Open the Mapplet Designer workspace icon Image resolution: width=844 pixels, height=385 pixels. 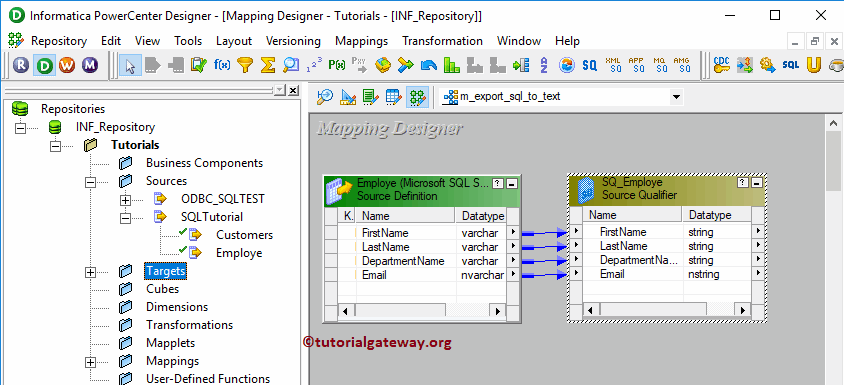[394, 97]
